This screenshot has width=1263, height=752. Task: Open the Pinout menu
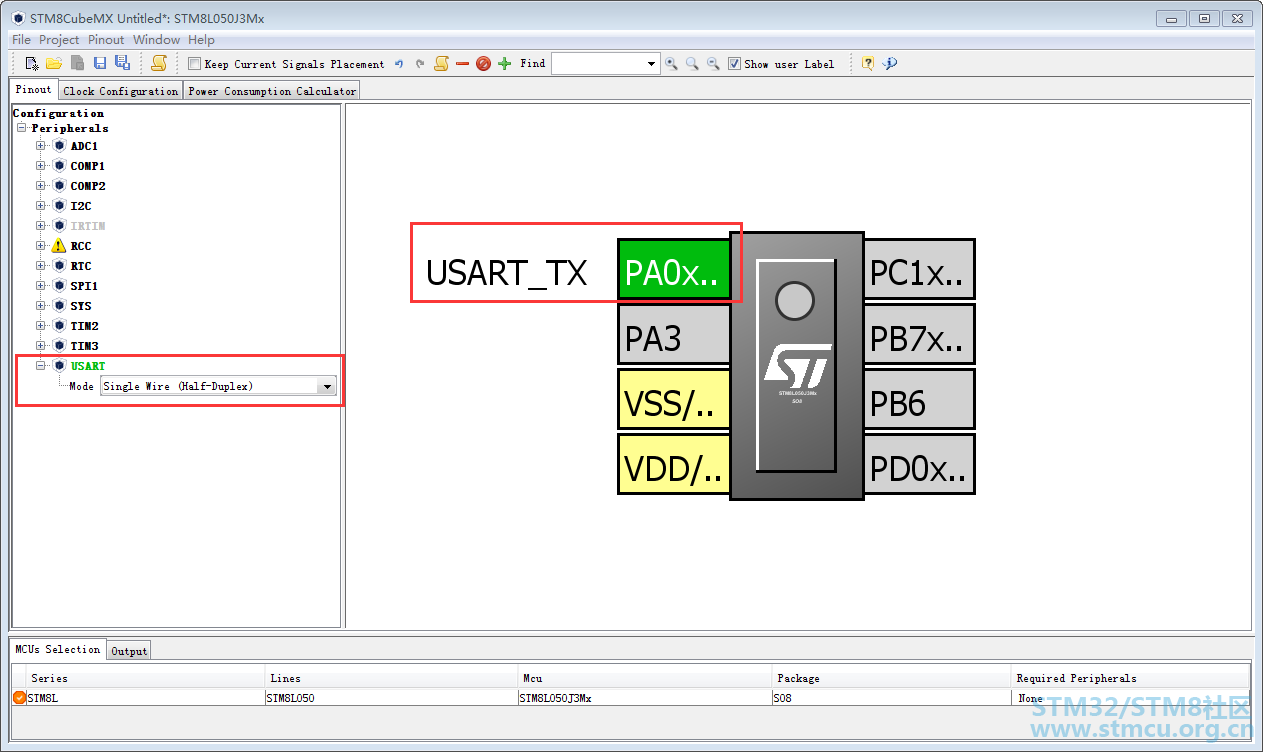106,40
